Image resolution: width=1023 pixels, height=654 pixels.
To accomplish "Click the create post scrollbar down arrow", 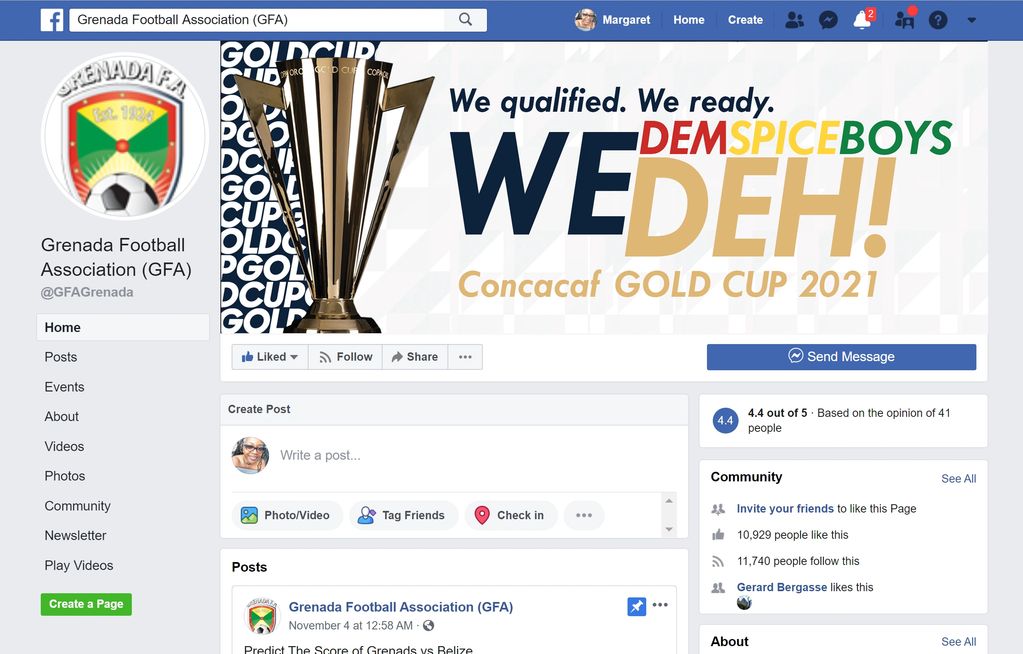I will [x=669, y=529].
